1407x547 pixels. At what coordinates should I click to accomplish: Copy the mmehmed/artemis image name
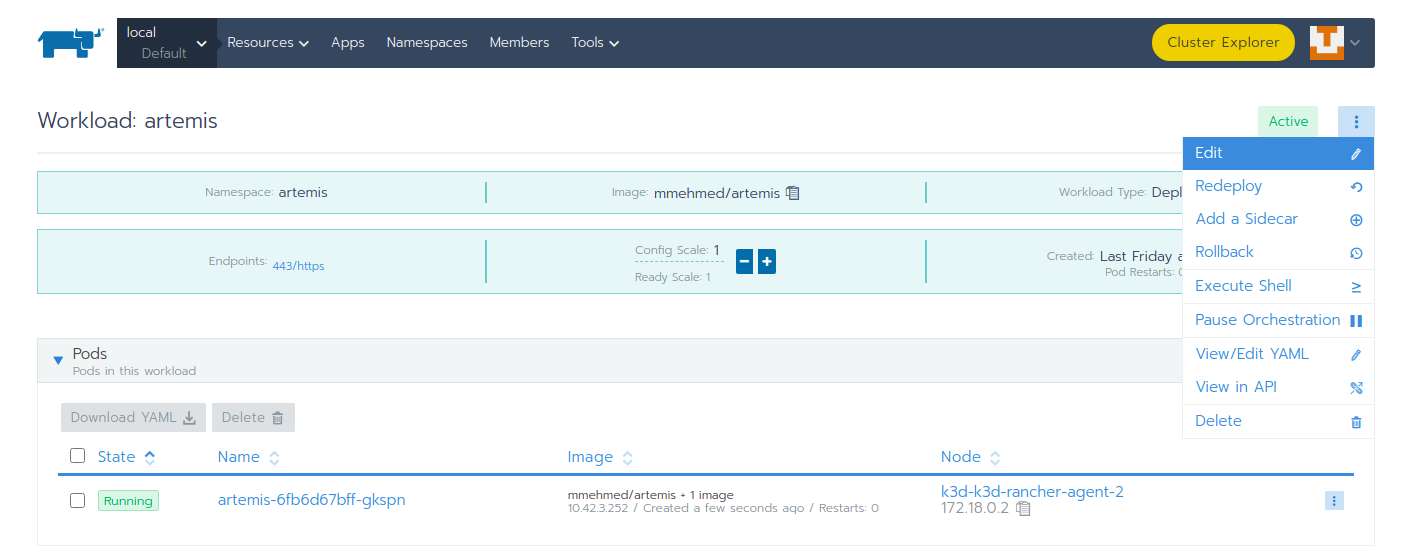[x=793, y=193]
